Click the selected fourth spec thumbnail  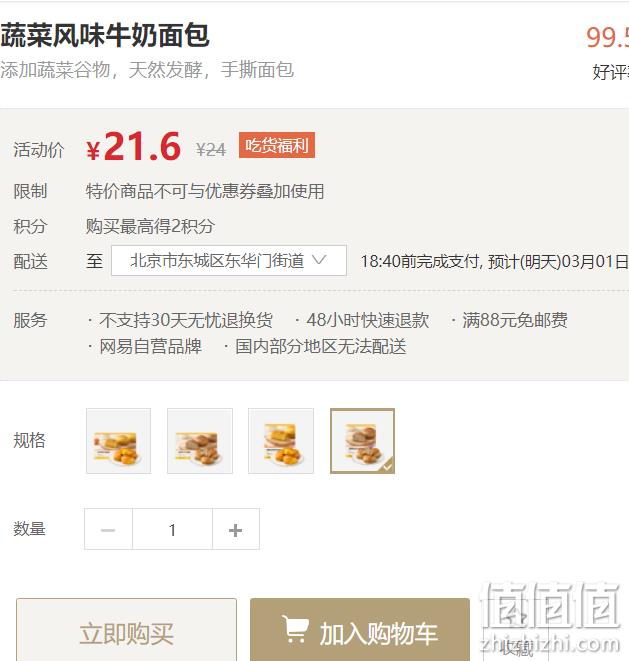[362, 441]
